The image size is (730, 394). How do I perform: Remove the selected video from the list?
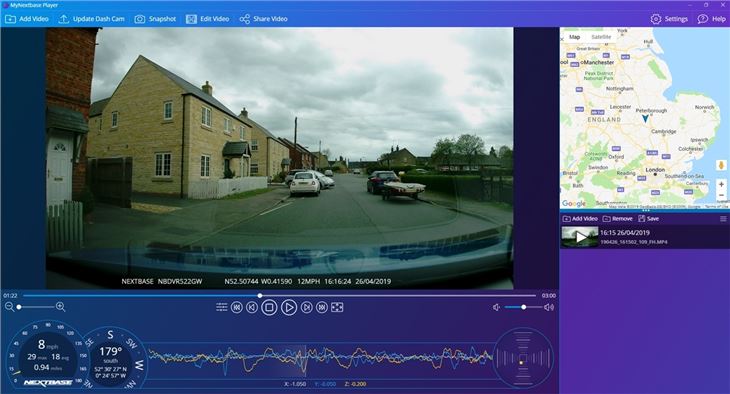point(617,218)
